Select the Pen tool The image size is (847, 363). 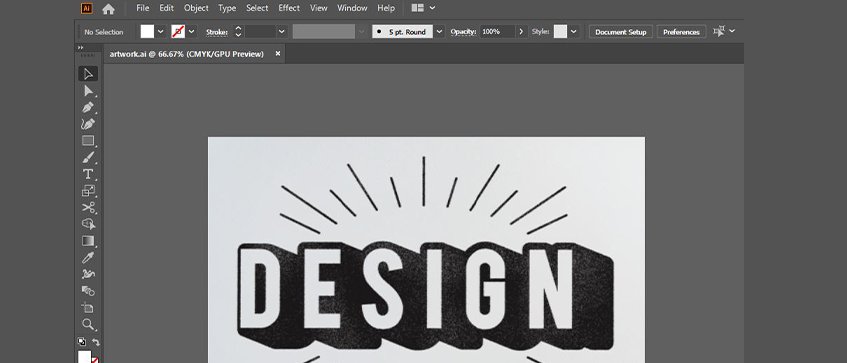[88, 107]
